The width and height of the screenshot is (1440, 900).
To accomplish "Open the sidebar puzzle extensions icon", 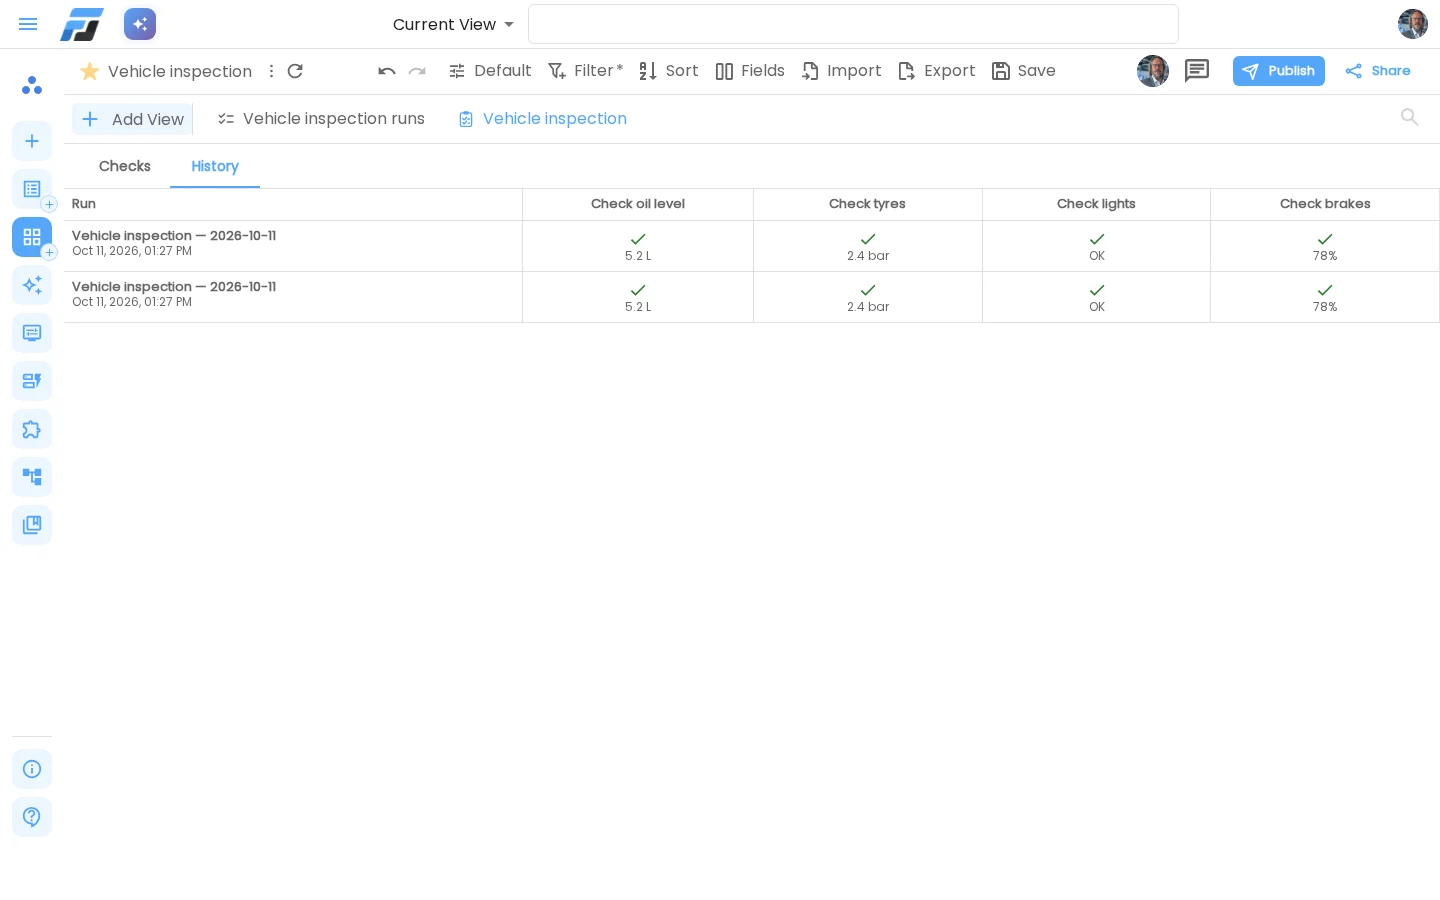I will pos(32,429).
